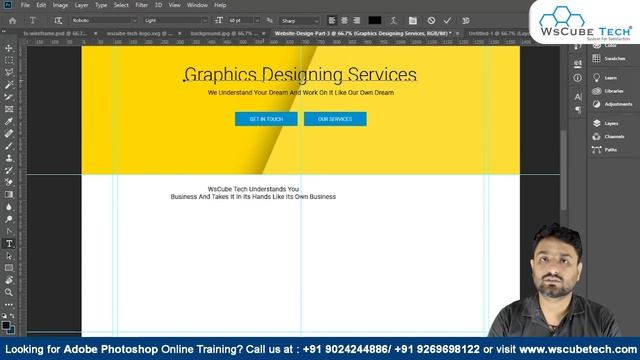The height and width of the screenshot is (360, 640).
Task: Open the font size dropdown arrow
Action: click(x=257, y=20)
